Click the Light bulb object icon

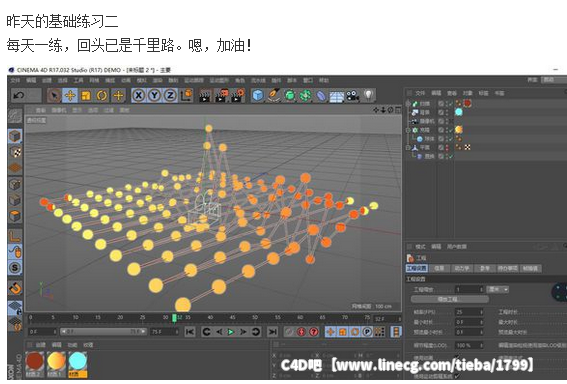(368, 95)
